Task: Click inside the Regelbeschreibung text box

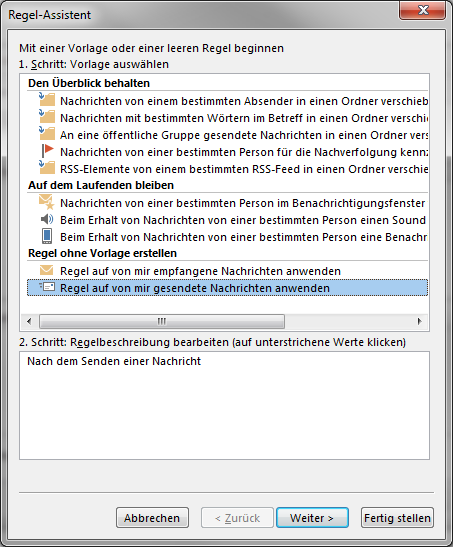Action: pyautogui.click(x=224, y=405)
